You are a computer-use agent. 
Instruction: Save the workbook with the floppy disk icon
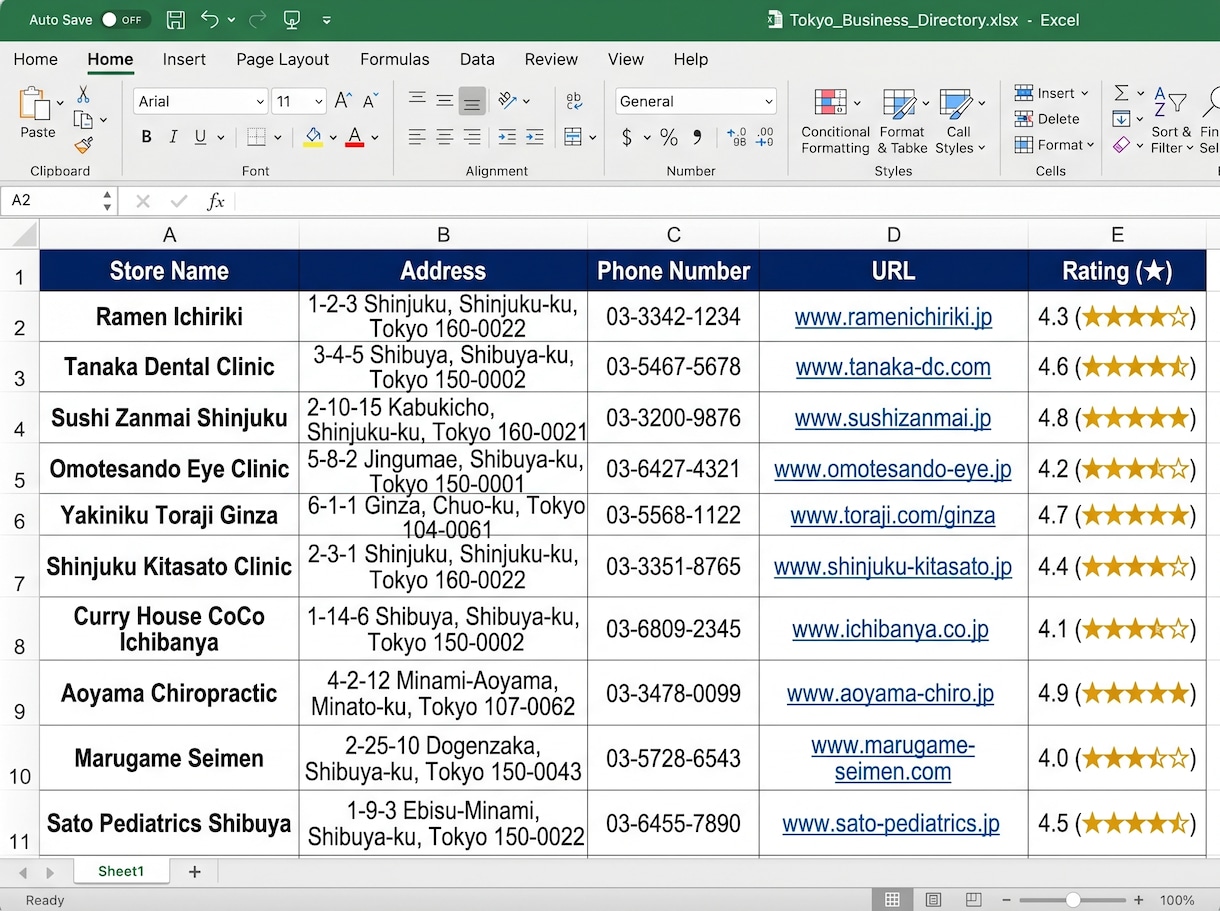[x=175, y=19]
